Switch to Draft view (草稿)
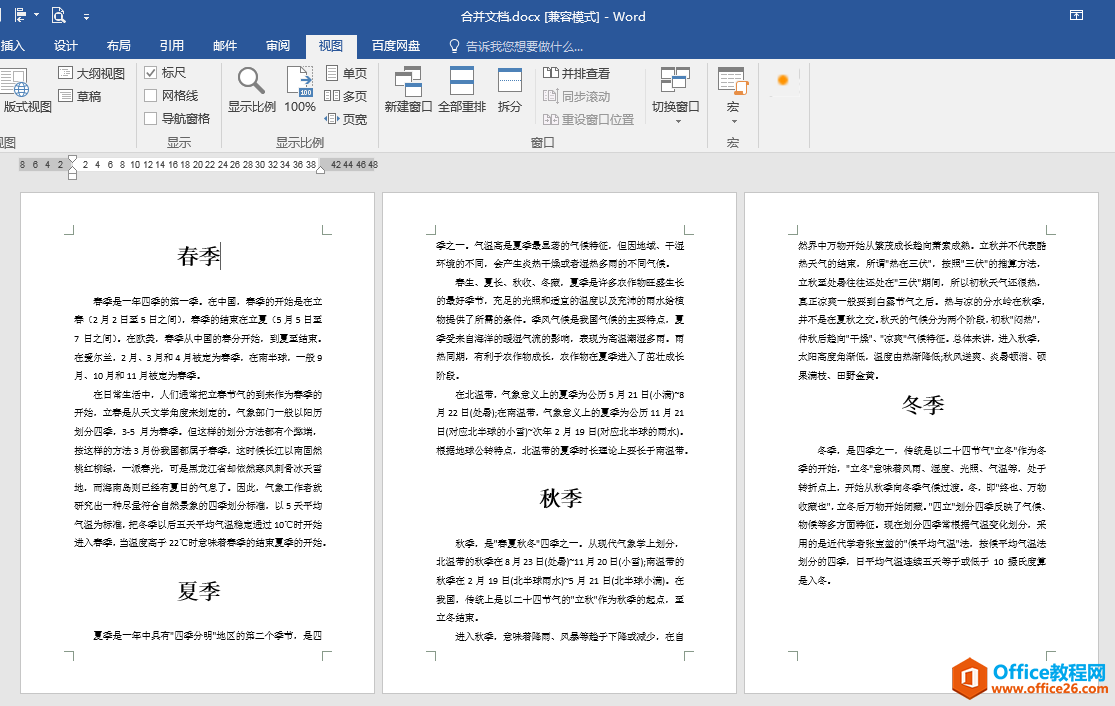Image resolution: width=1115 pixels, height=706 pixels. pos(80,96)
